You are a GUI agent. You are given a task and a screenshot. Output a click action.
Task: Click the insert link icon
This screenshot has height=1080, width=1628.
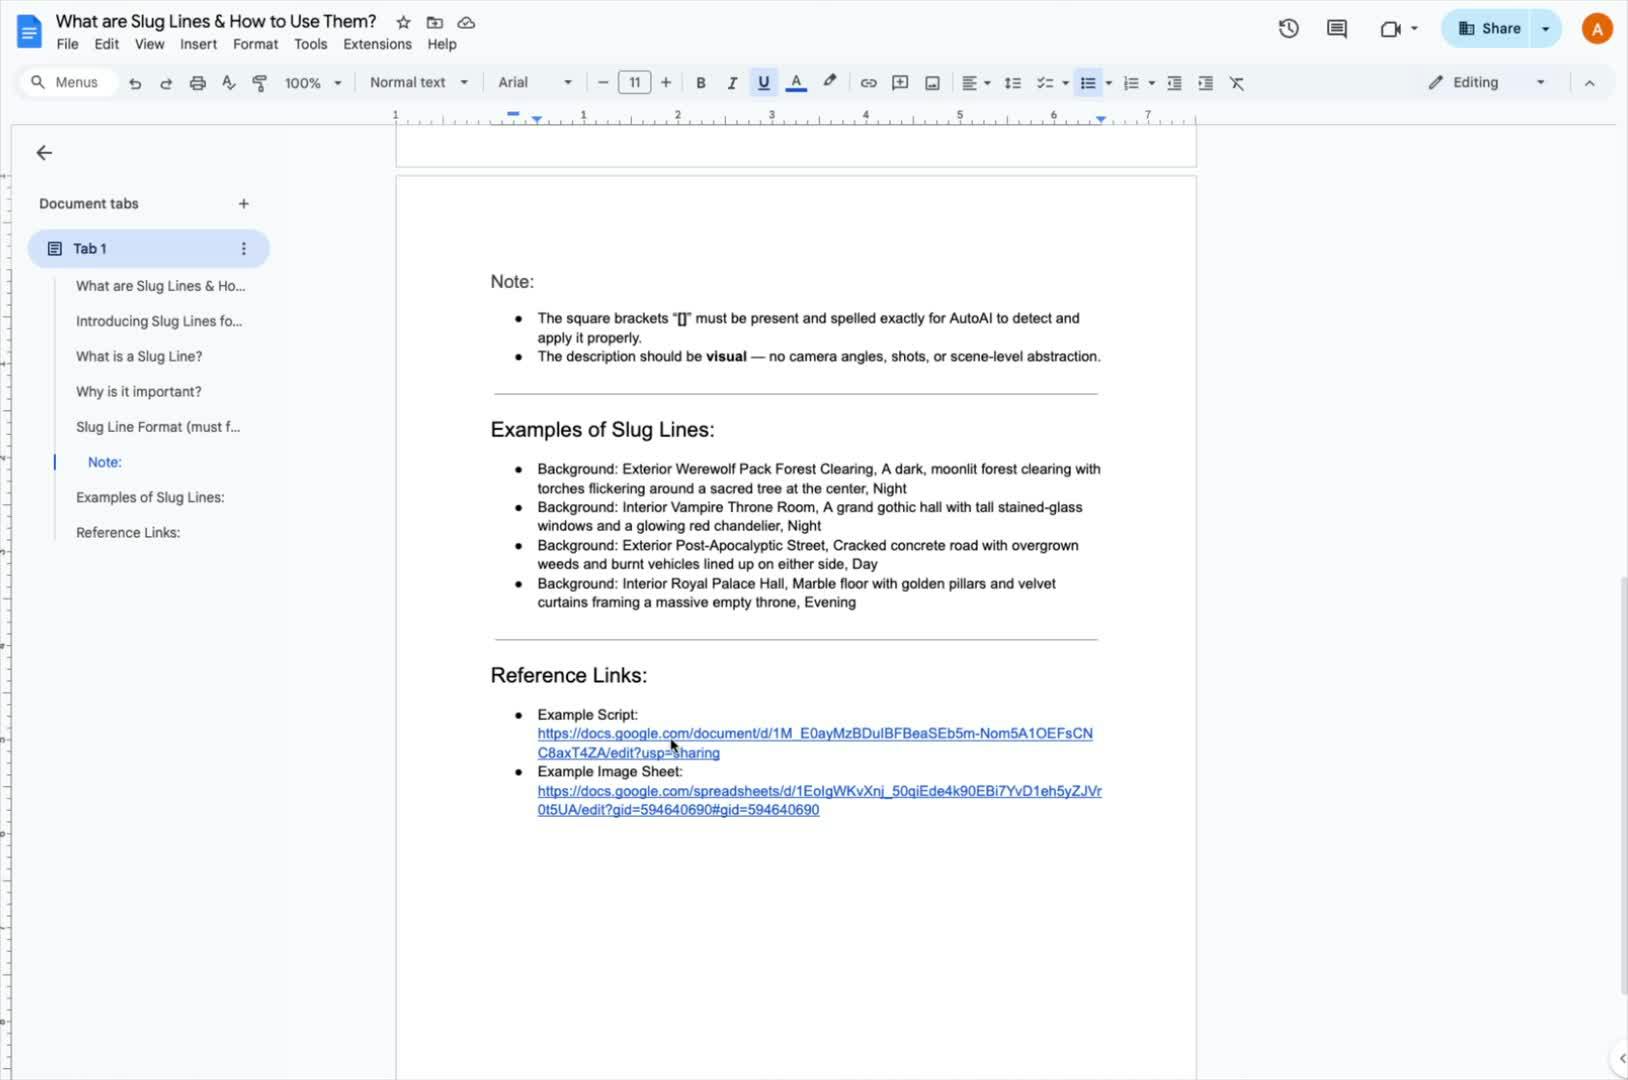(x=868, y=83)
